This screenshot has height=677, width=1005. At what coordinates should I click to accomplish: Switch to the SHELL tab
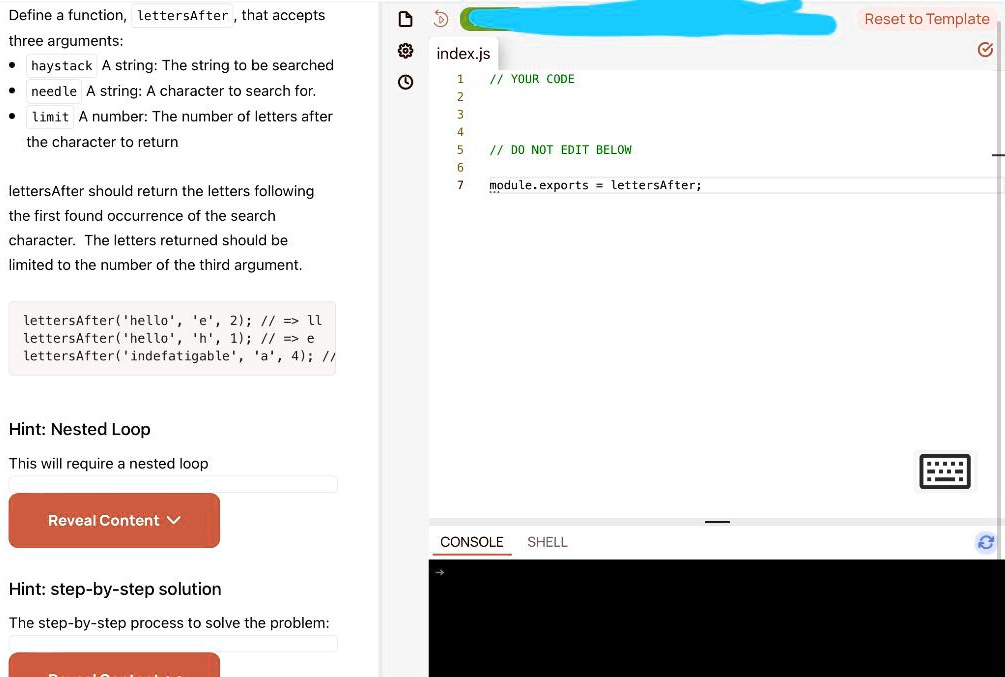pos(548,542)
